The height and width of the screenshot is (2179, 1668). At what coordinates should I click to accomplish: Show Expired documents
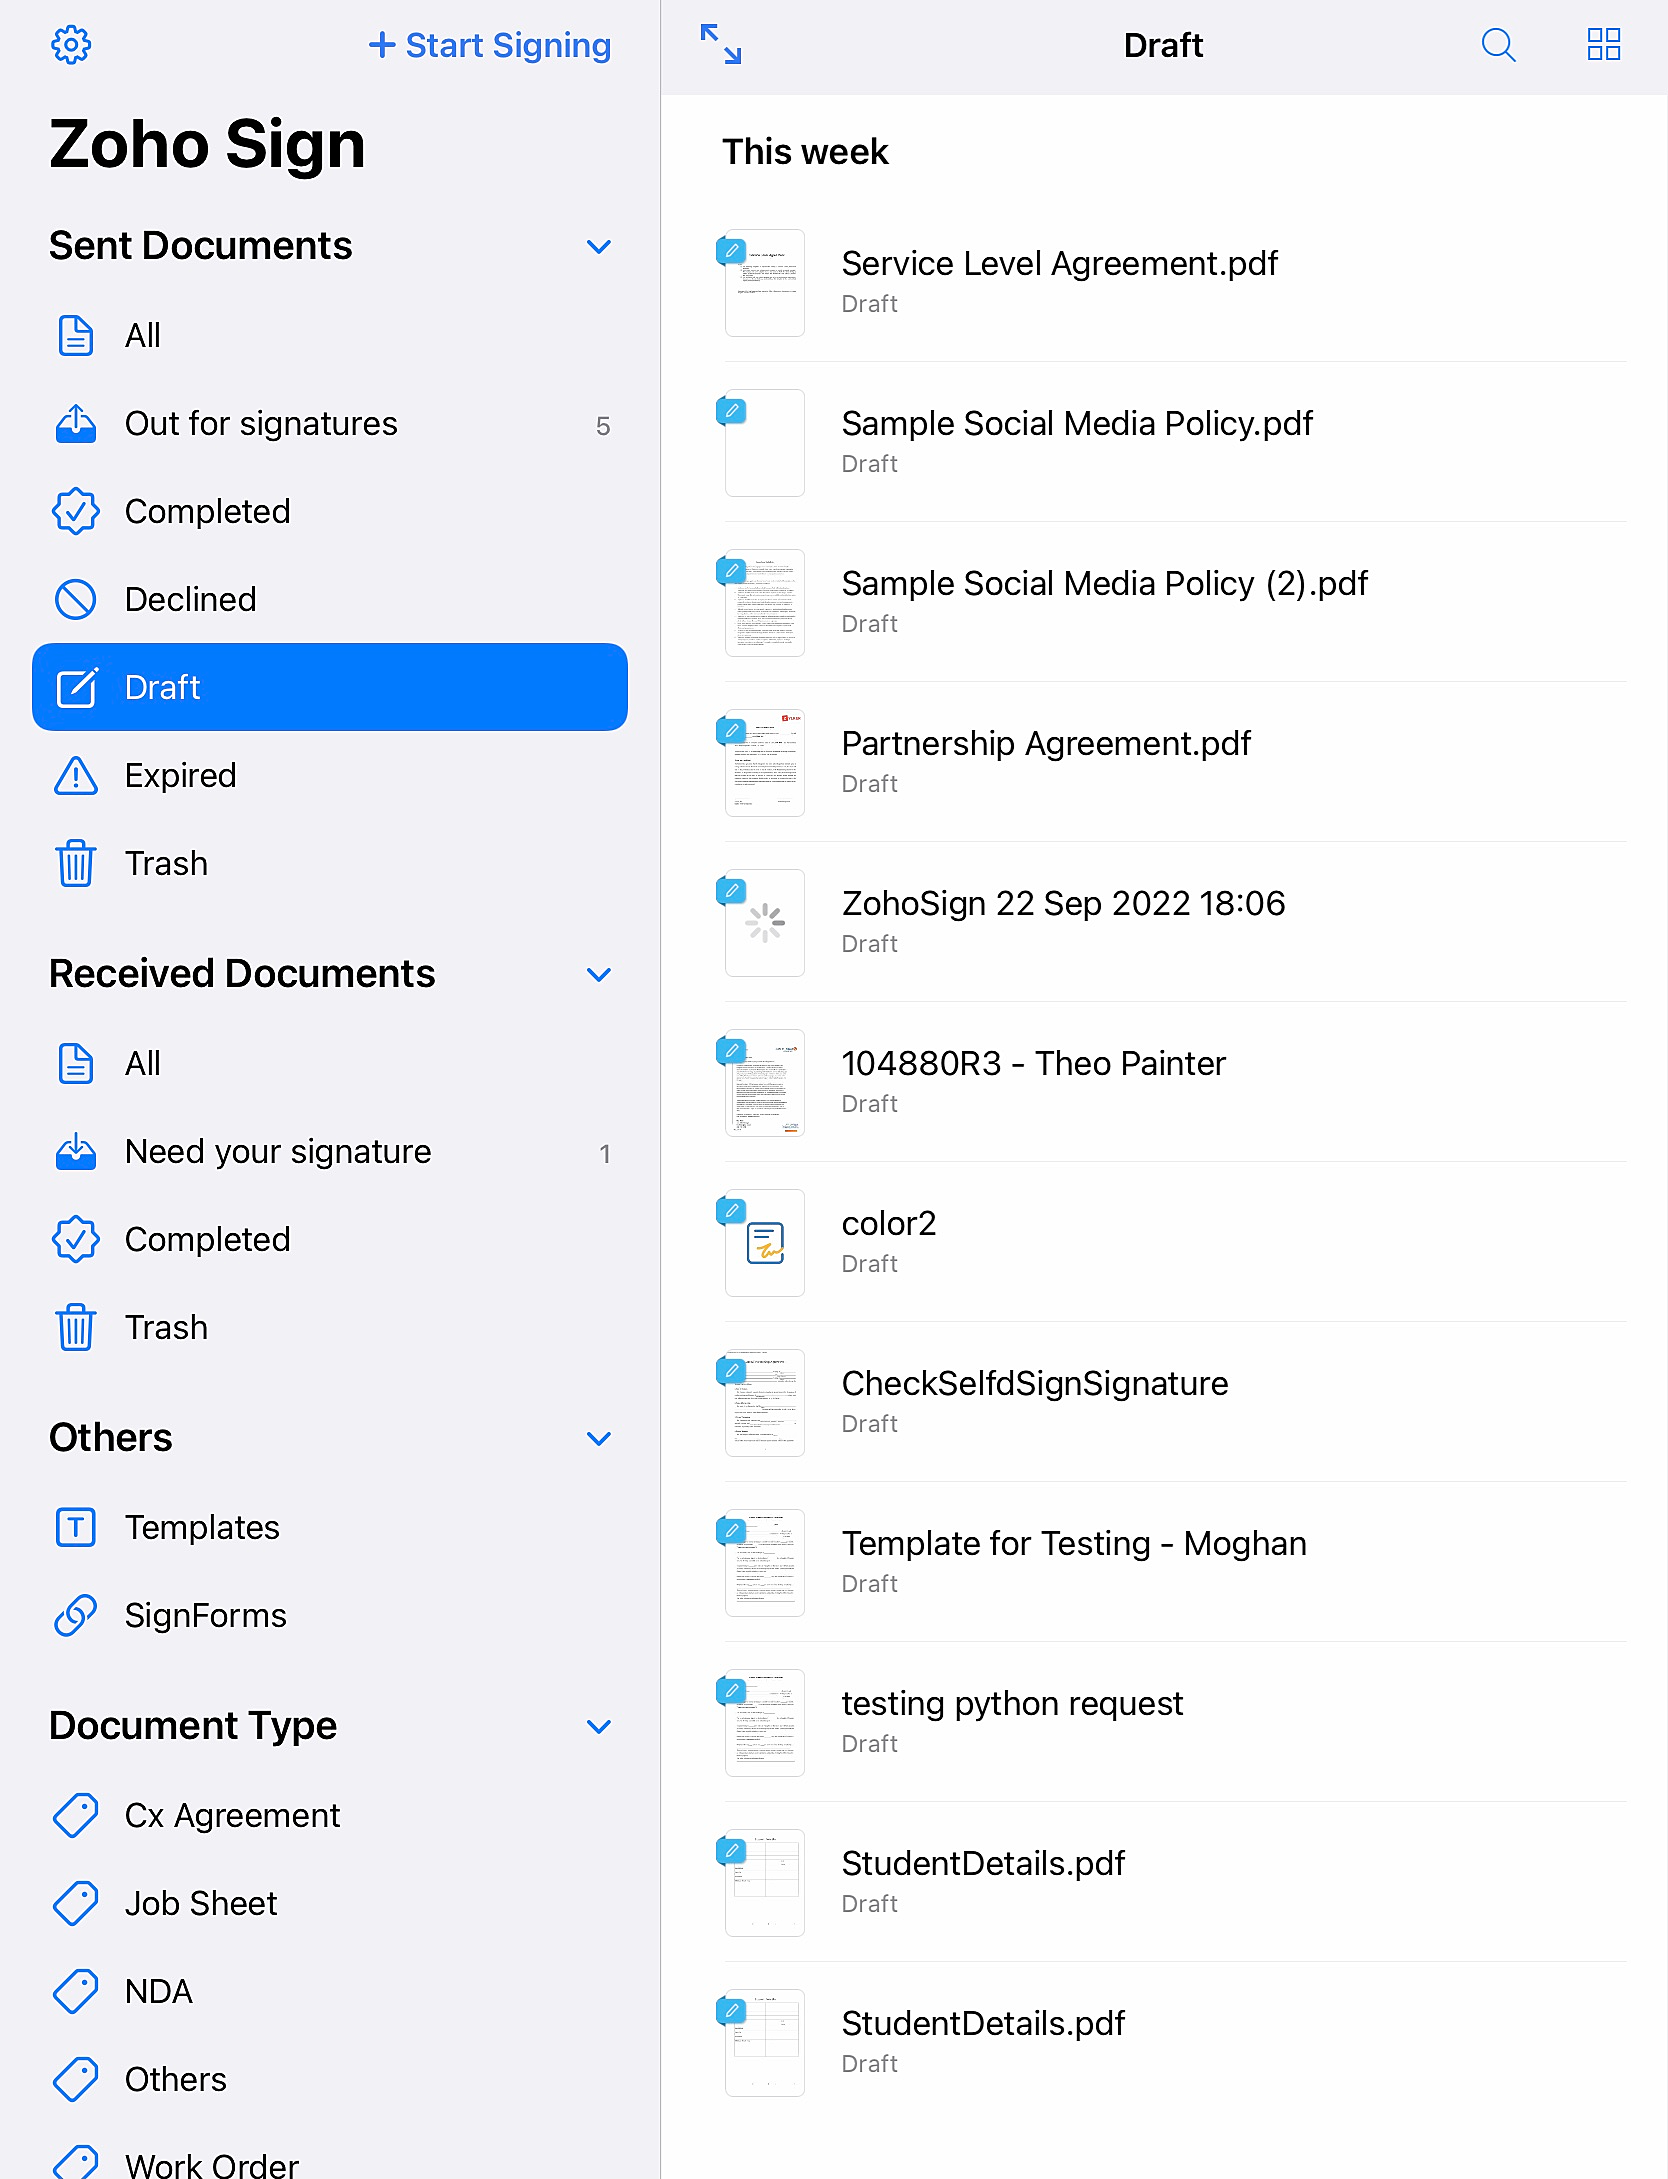[x=330, y=775]
